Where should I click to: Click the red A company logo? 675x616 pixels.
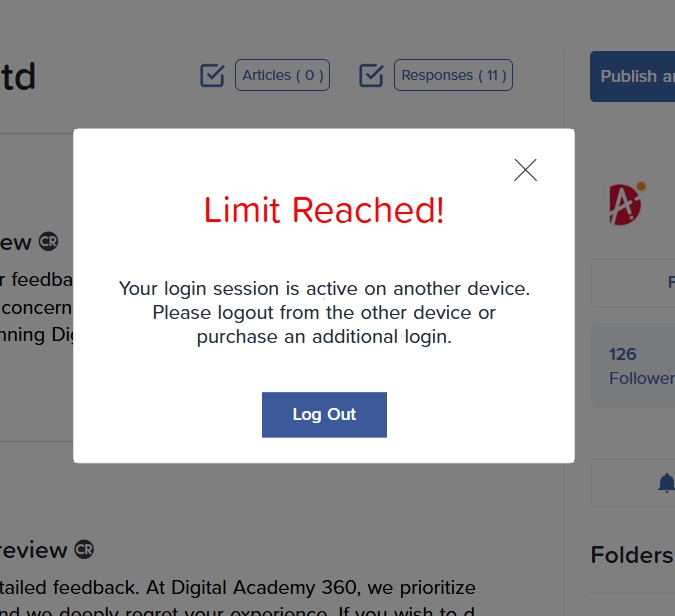click(627, 204)
